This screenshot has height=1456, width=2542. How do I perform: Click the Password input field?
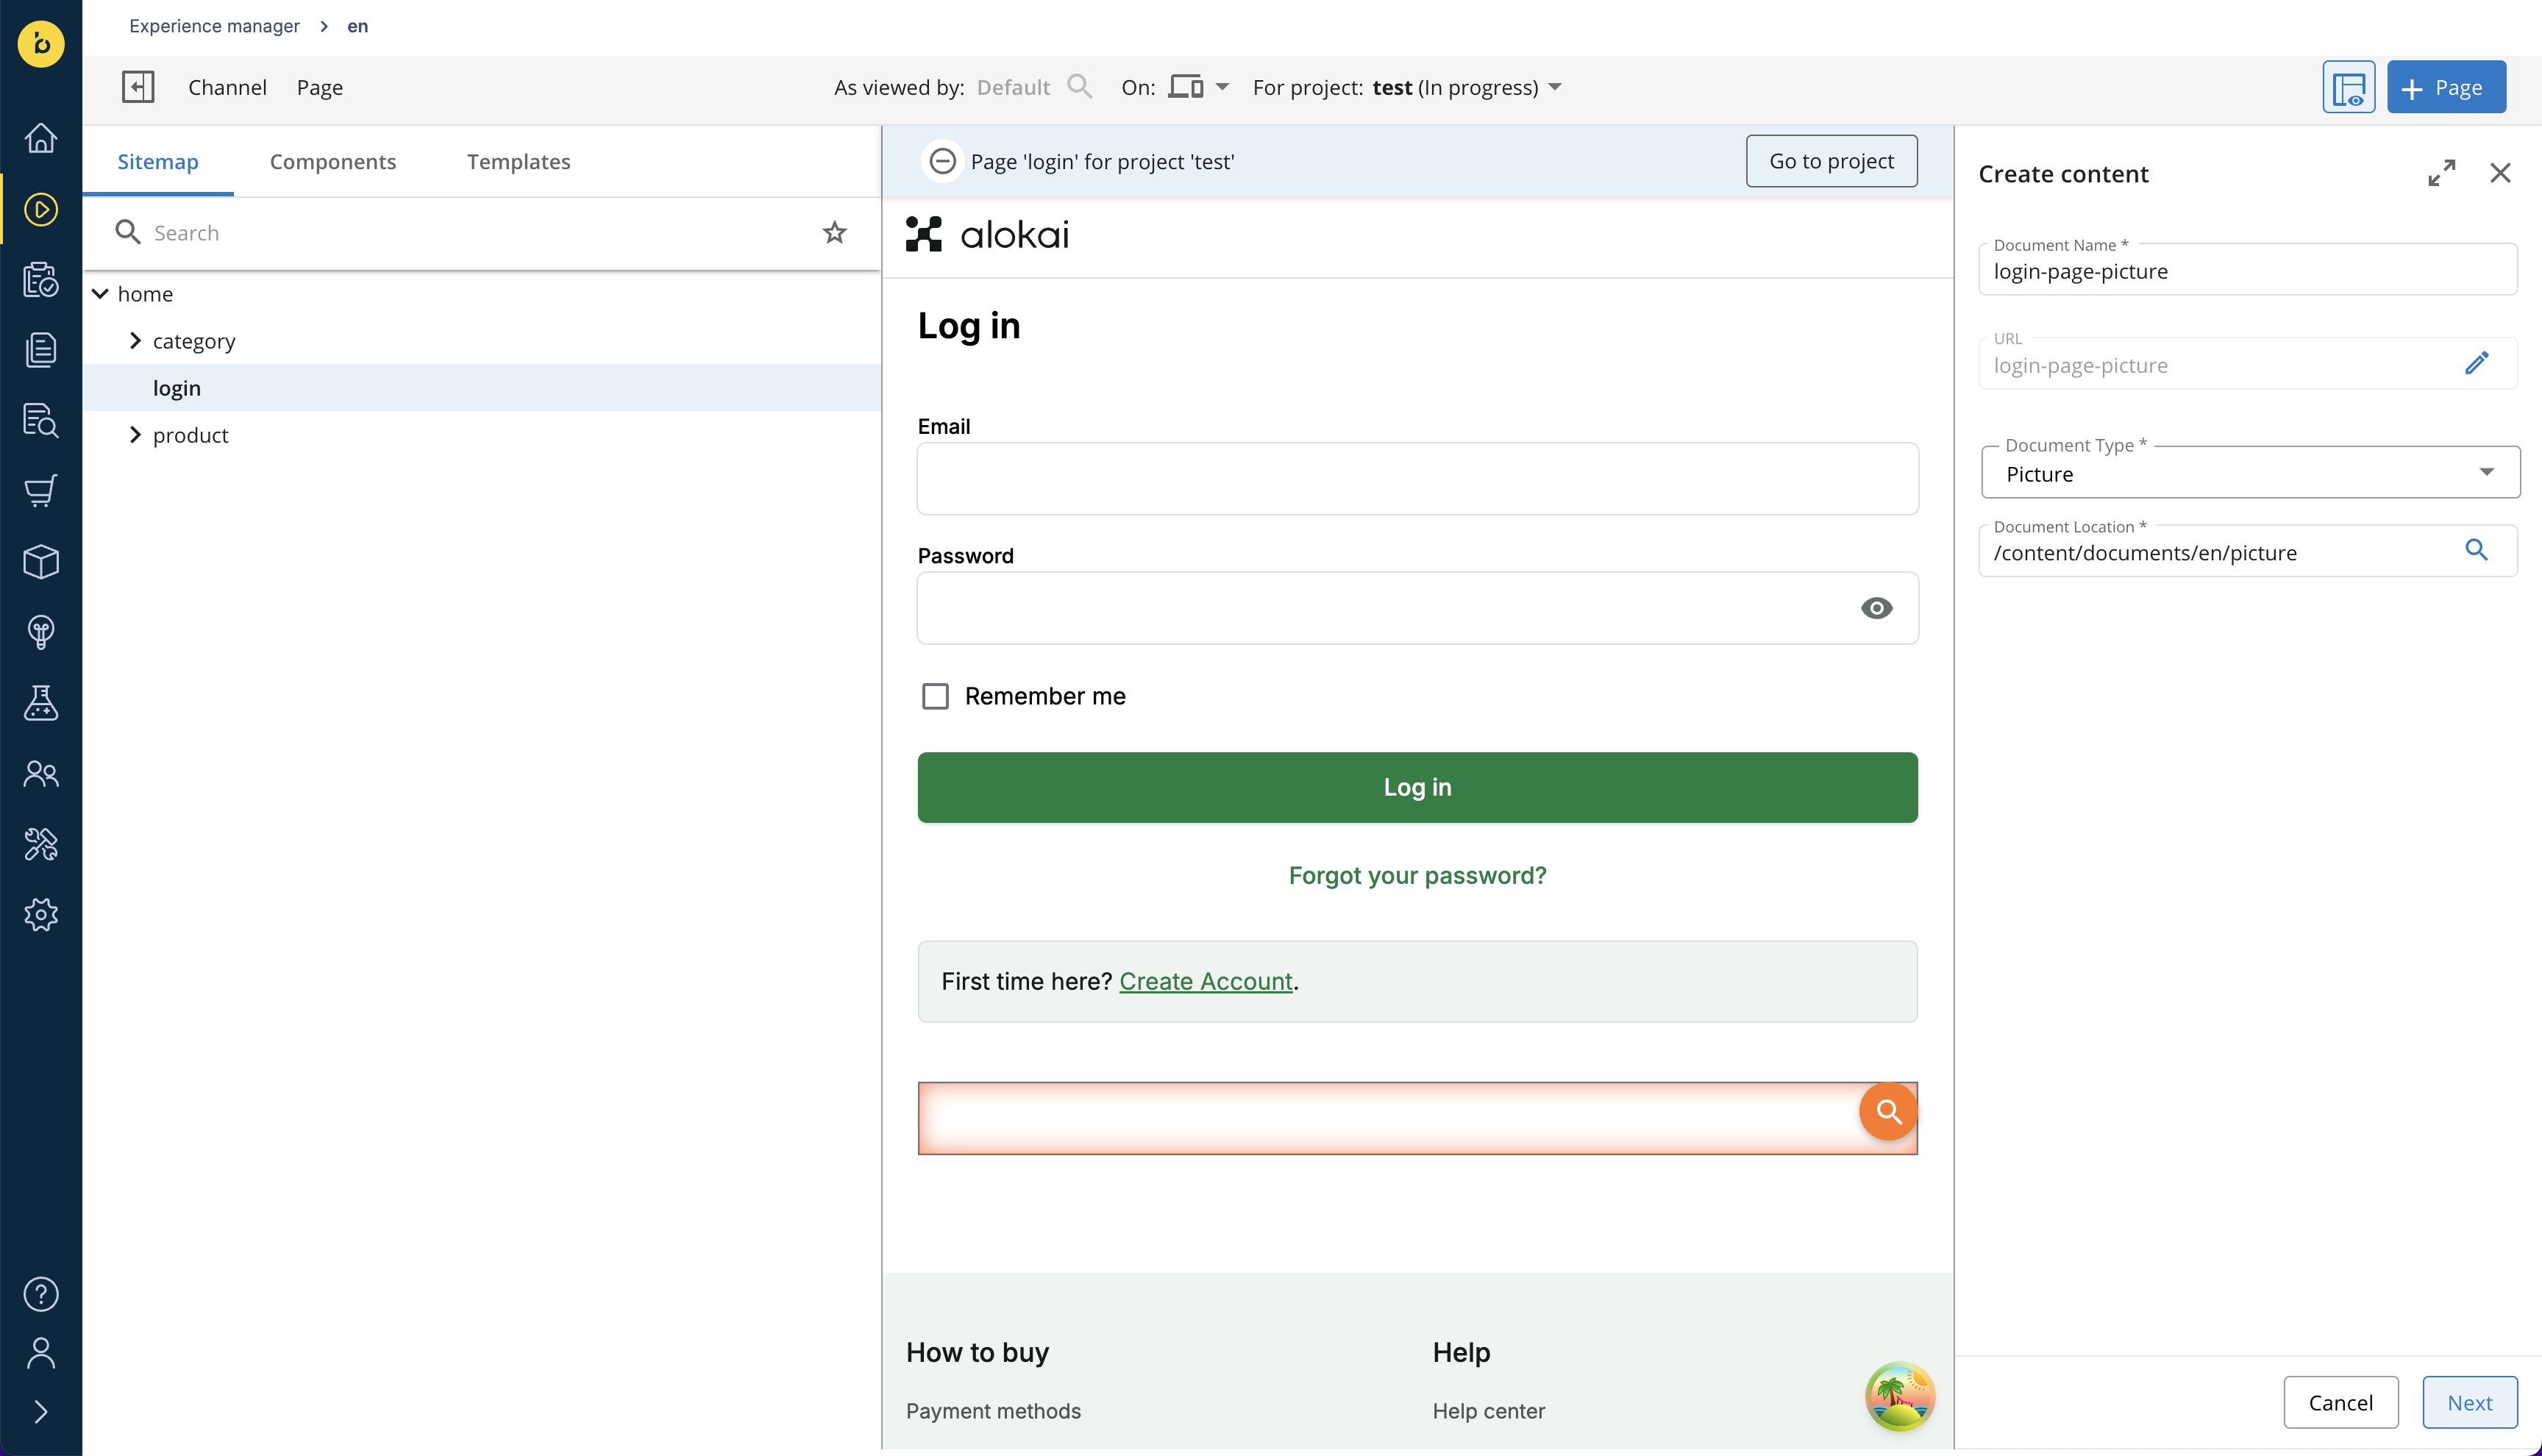1417,608
